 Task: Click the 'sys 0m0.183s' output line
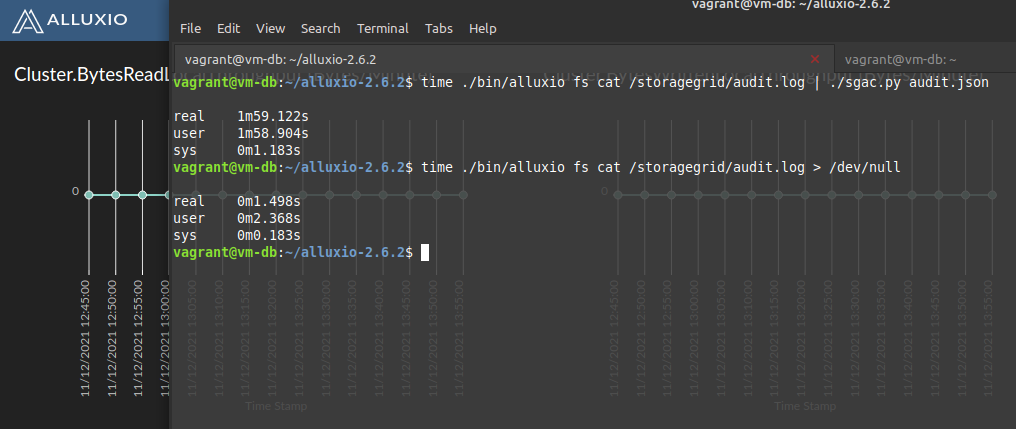click(x=237, y=235)
